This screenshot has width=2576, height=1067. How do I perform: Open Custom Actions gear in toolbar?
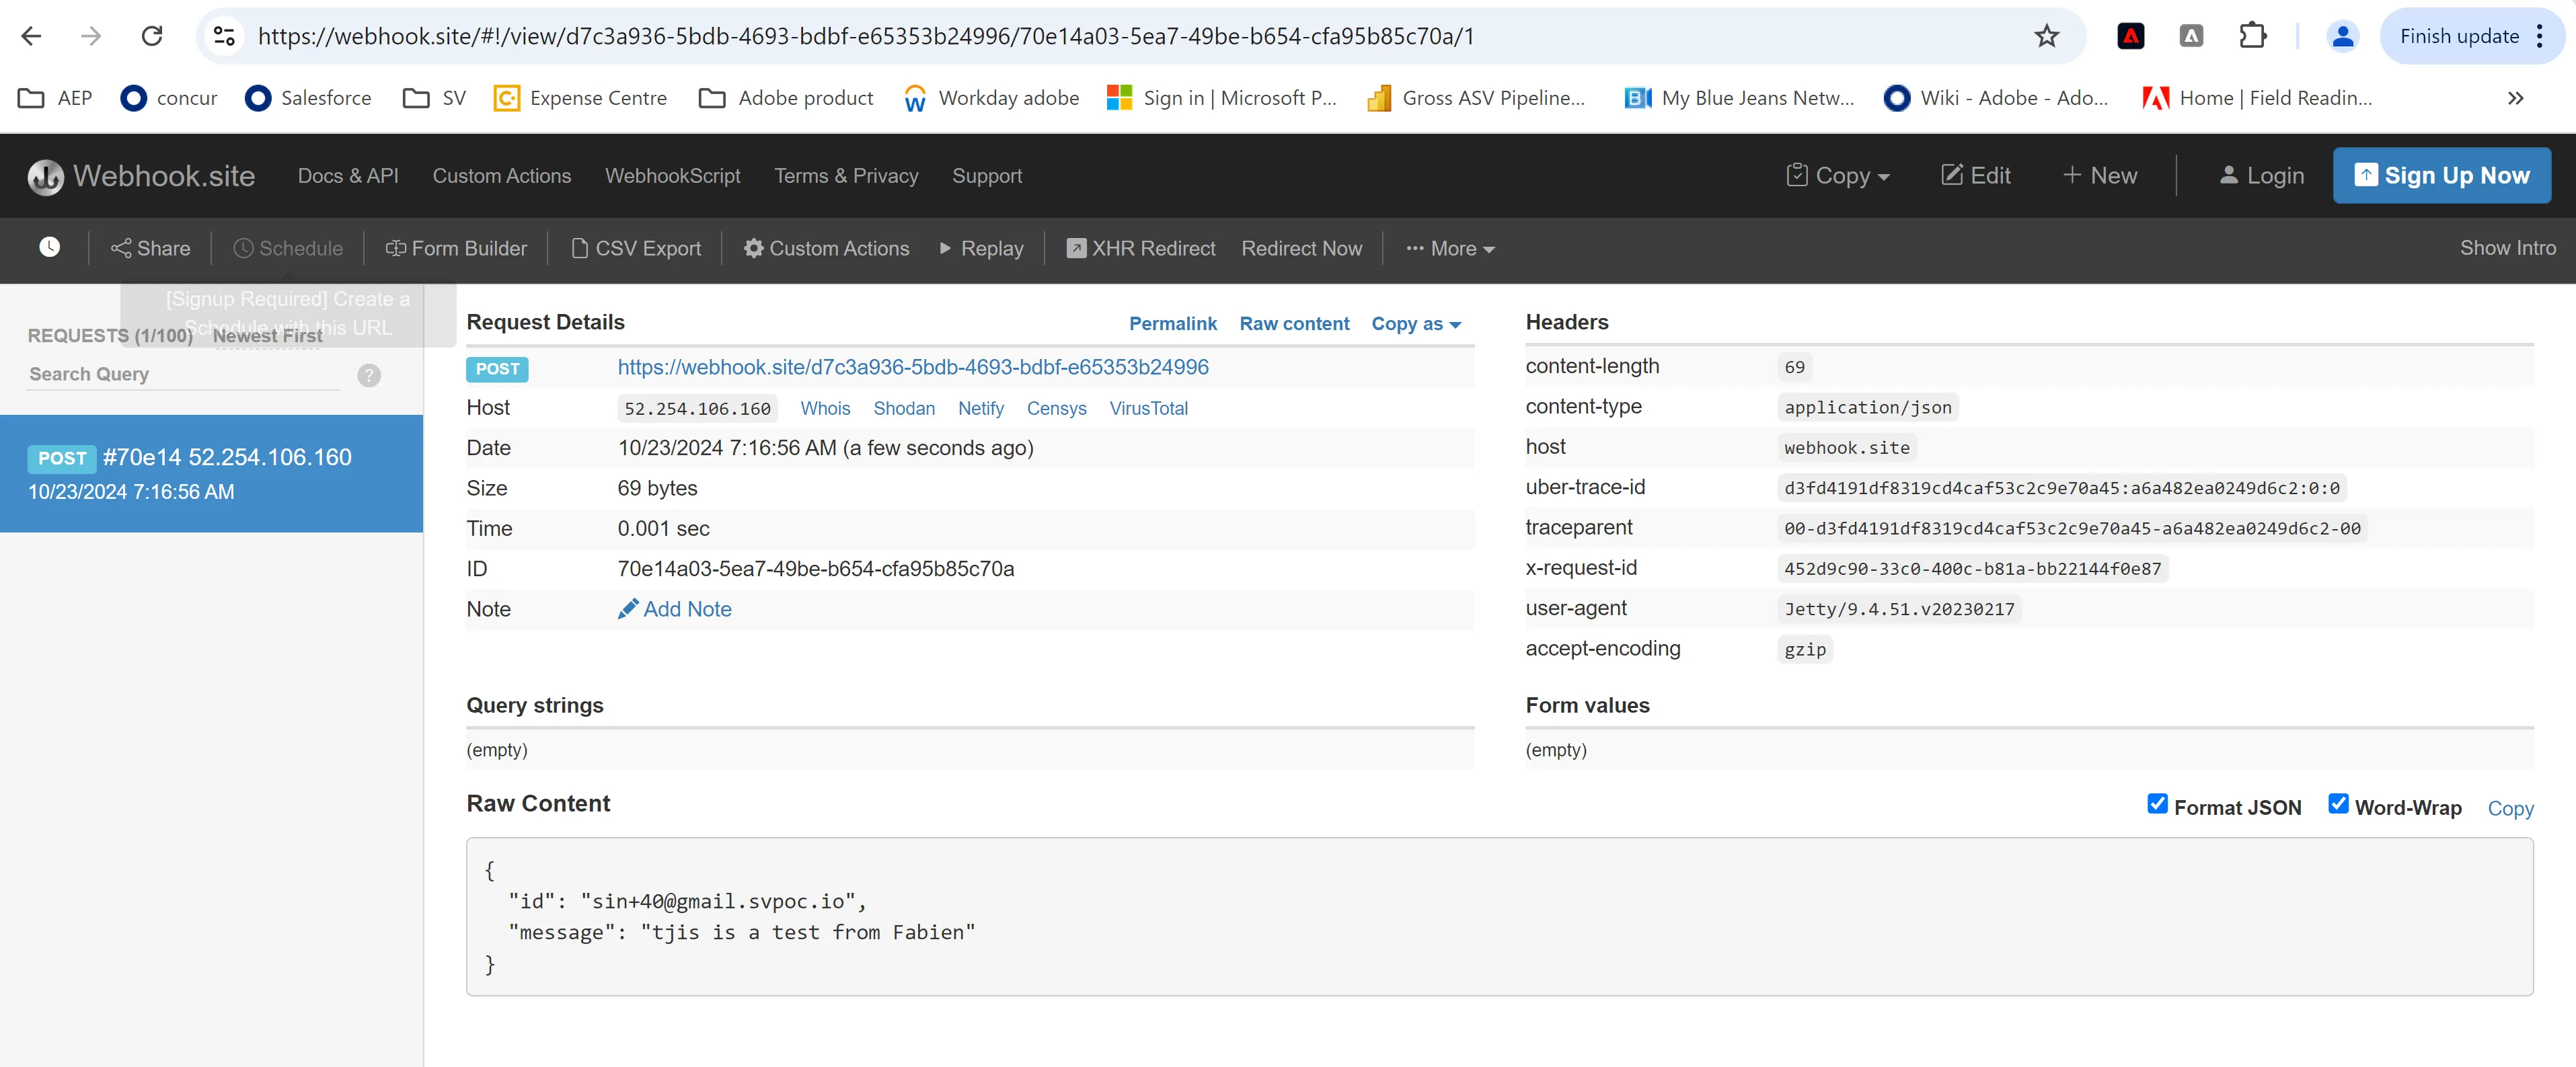pos(826,248)
